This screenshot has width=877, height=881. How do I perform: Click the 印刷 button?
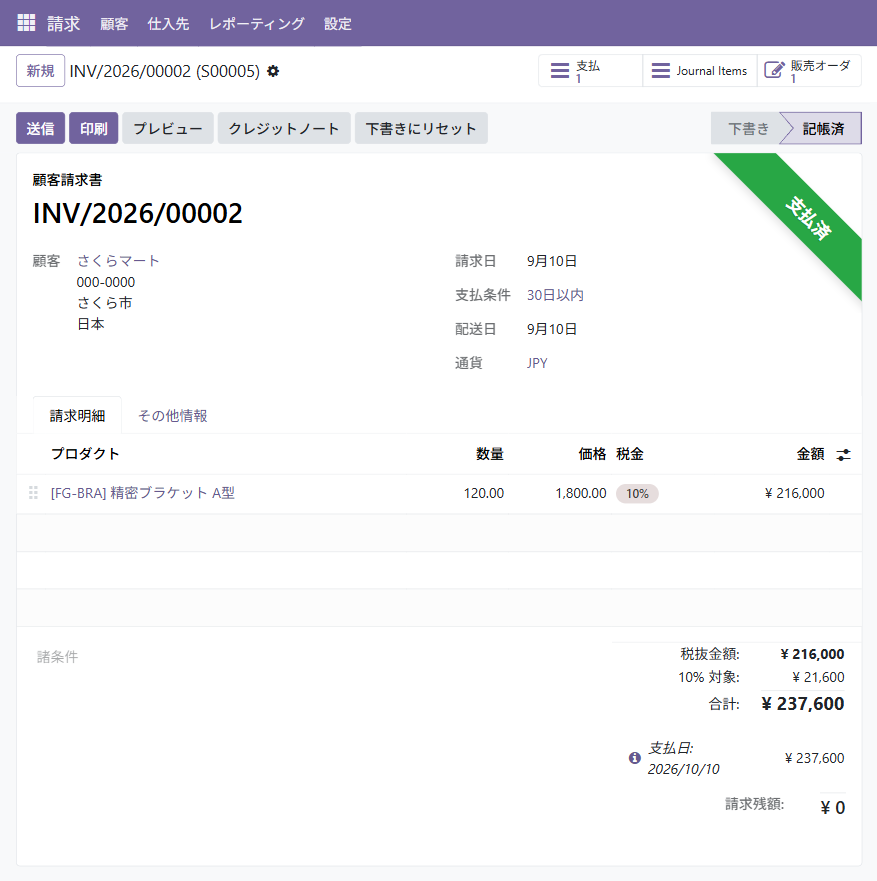(93, 128)
